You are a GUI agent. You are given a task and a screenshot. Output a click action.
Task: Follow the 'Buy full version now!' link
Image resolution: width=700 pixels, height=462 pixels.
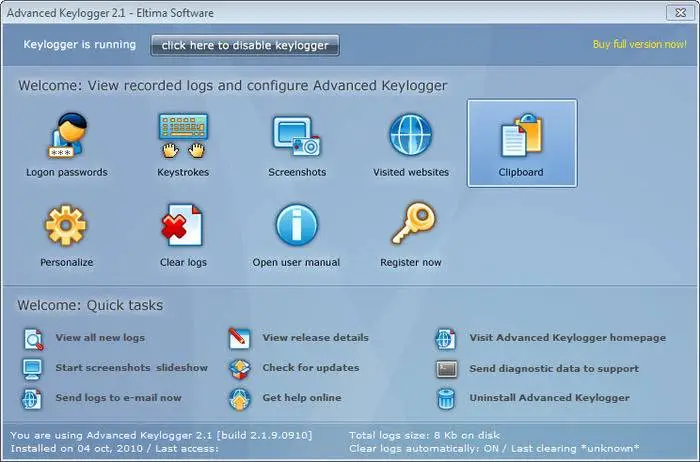640,44
